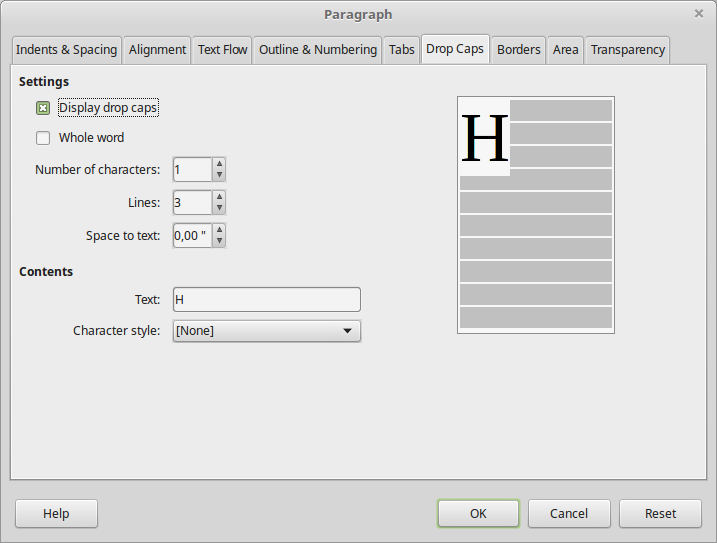The width and height of the screenshot is (717, 543).
Task: Decrease Space to text with down arrow
Action: tap(219, 241)
